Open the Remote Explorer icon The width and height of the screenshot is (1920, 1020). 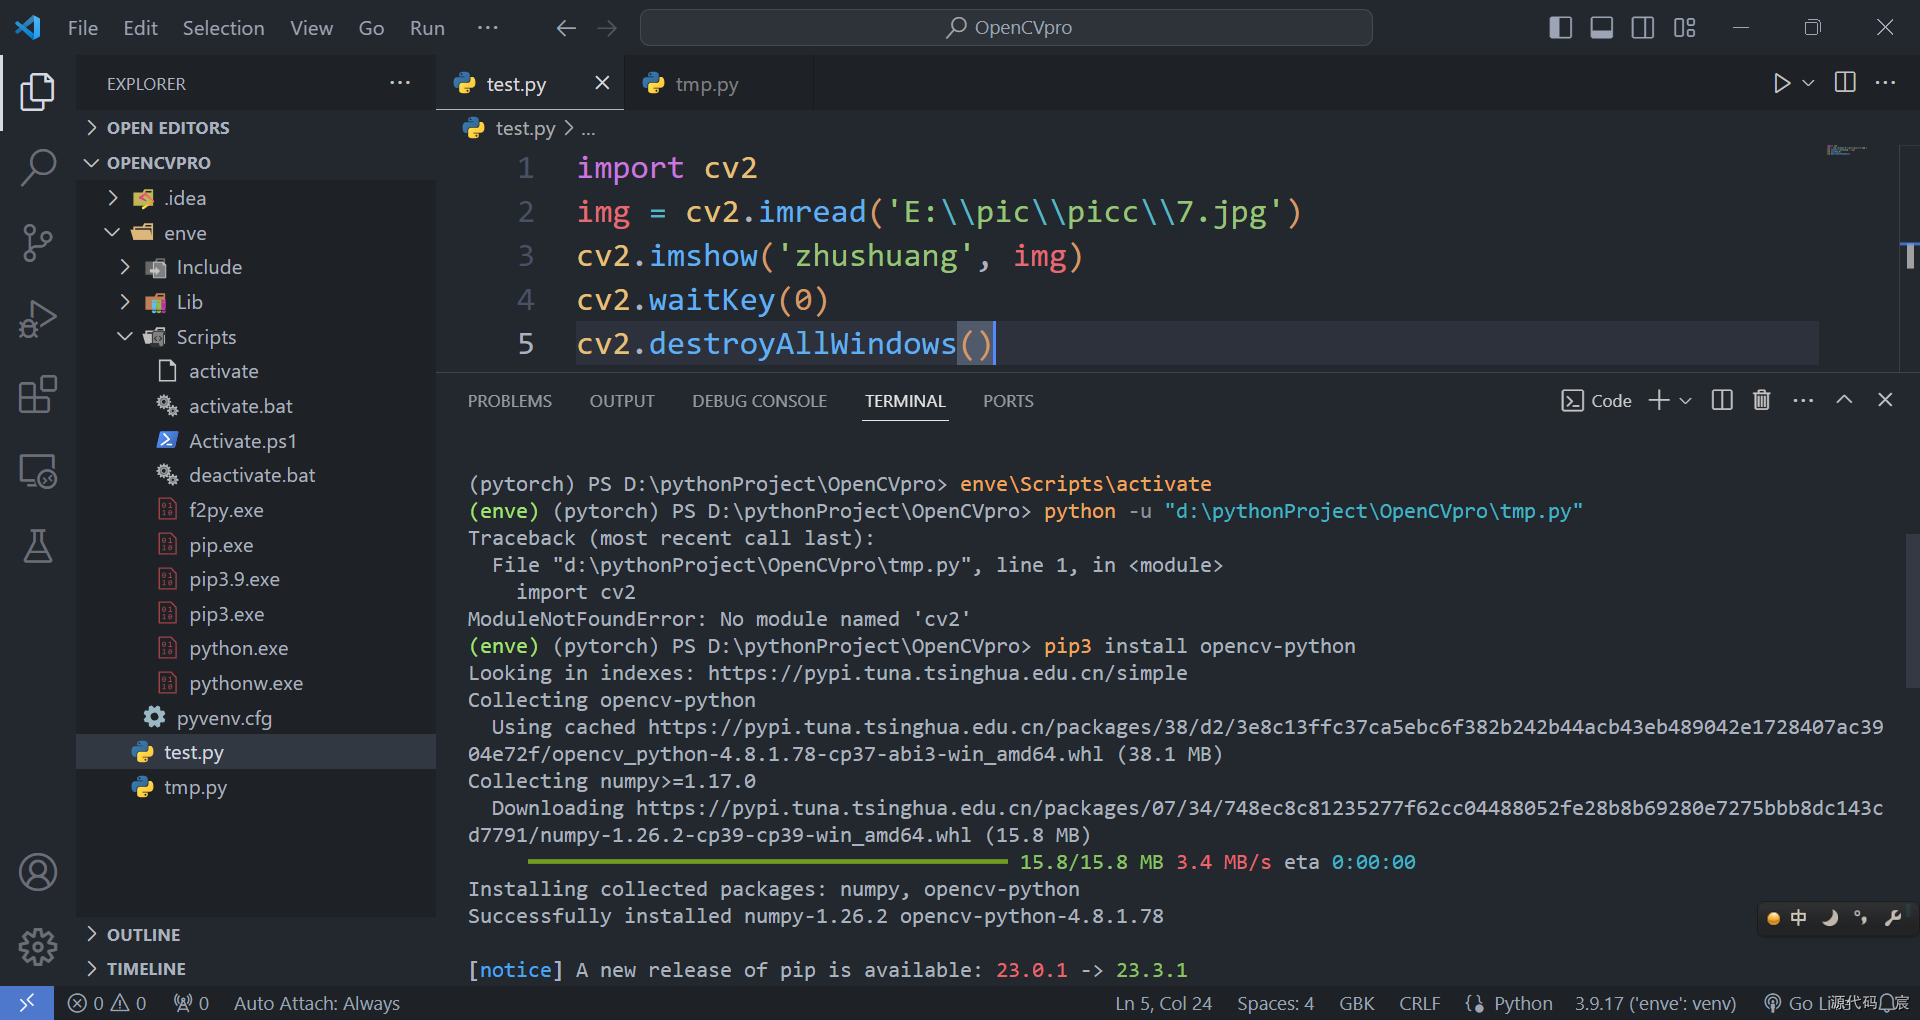click(x=37, y=470)
